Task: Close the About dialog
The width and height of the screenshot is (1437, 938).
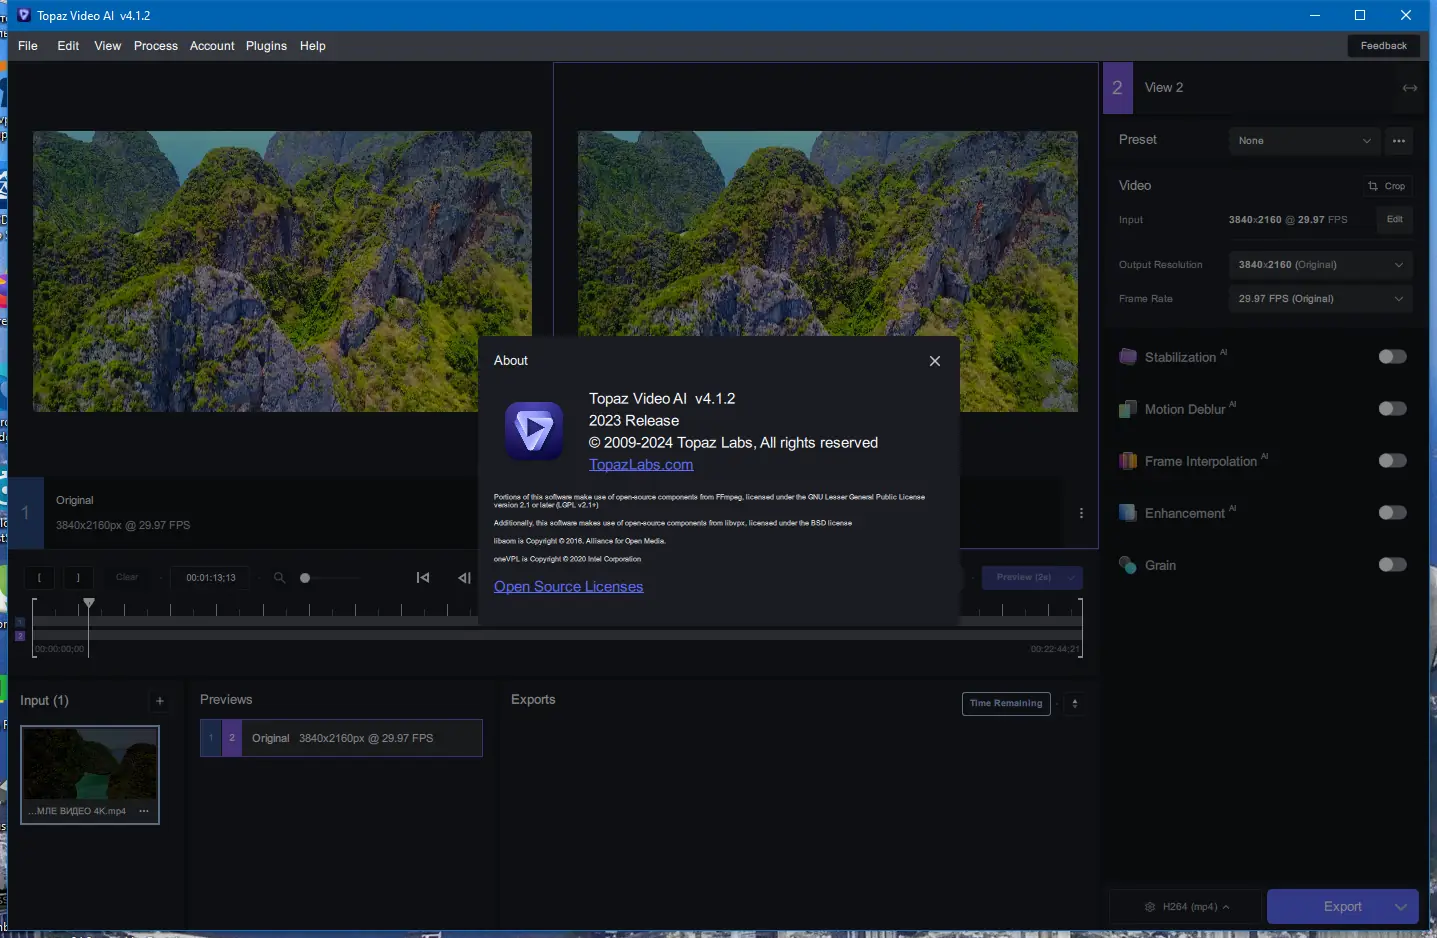Action: pos(935,361)
